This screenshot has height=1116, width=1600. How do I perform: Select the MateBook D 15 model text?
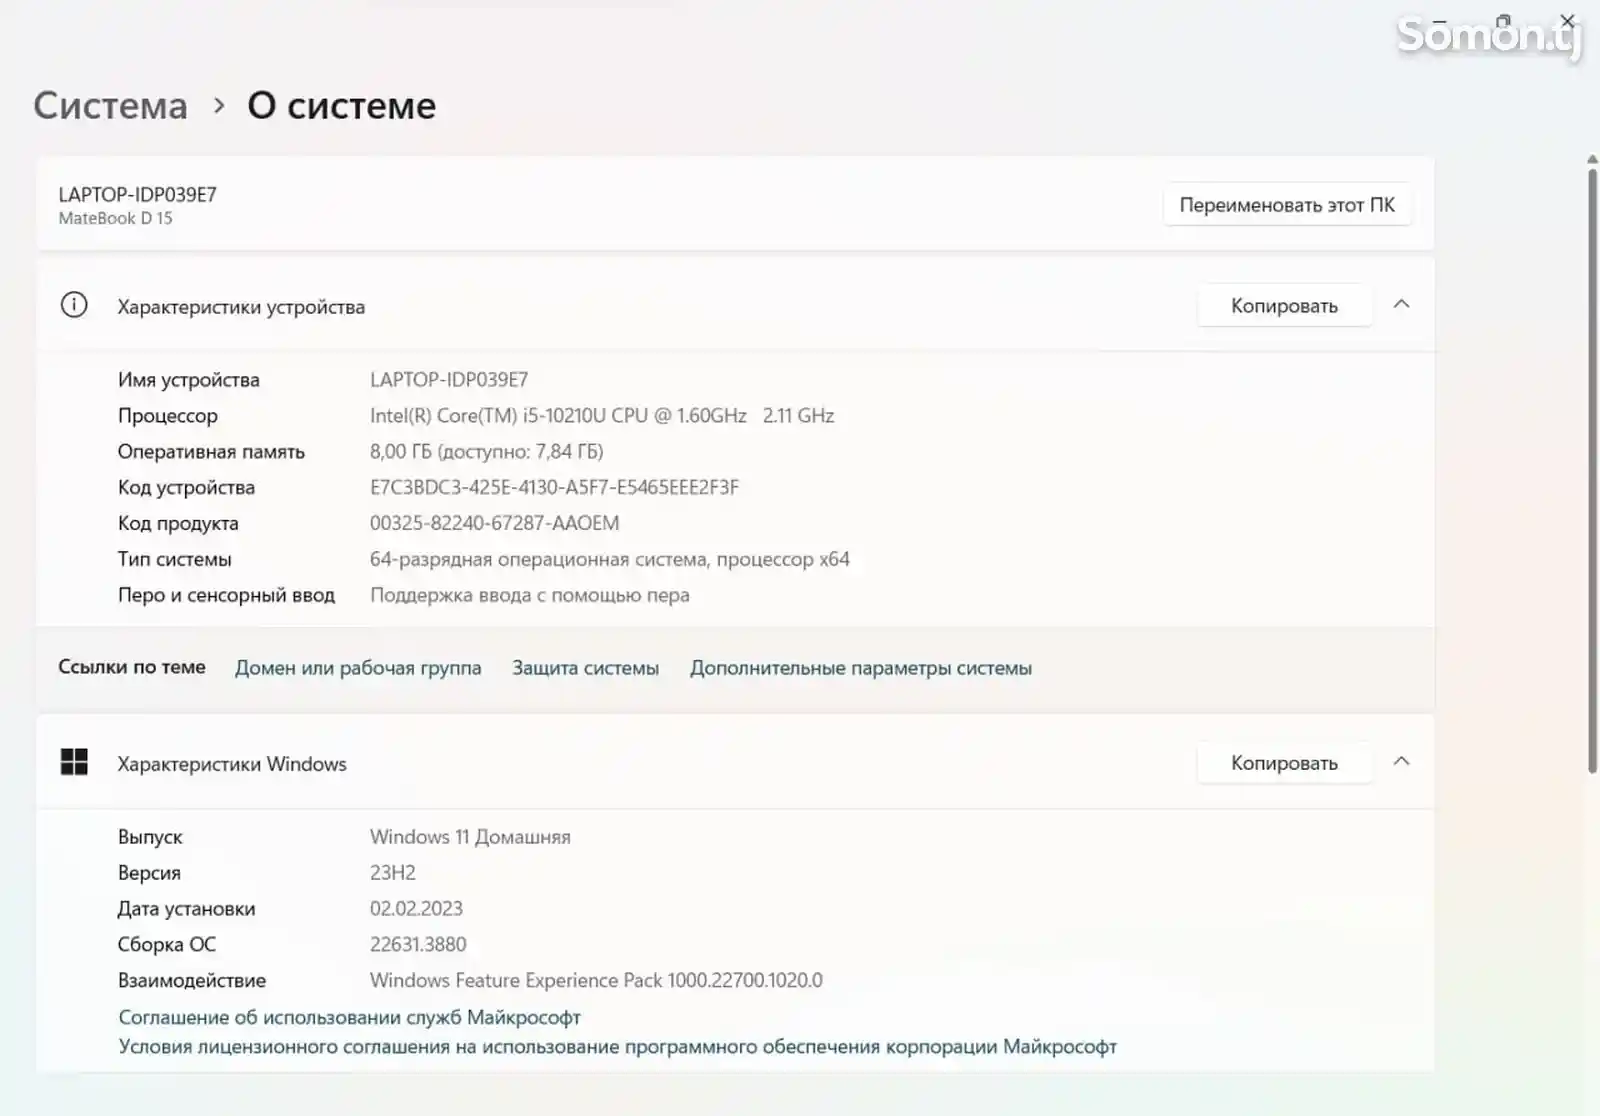[x=115, y=218]
